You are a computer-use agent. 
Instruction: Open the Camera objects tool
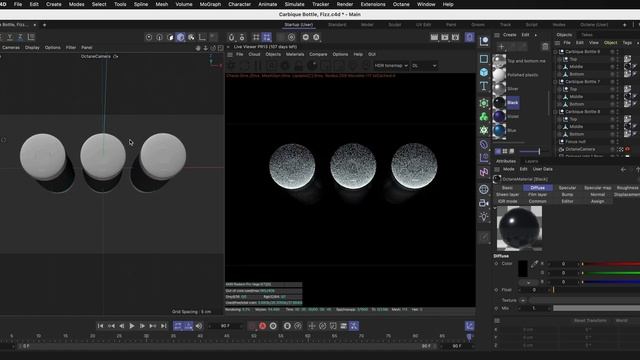(484, 203)
